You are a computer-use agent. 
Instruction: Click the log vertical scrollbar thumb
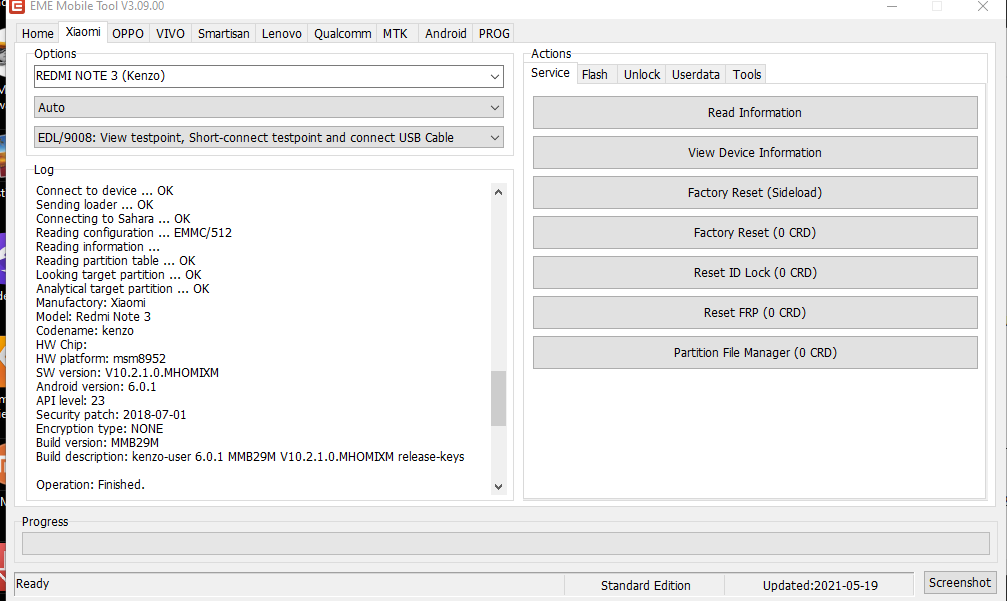click(498, 398)
